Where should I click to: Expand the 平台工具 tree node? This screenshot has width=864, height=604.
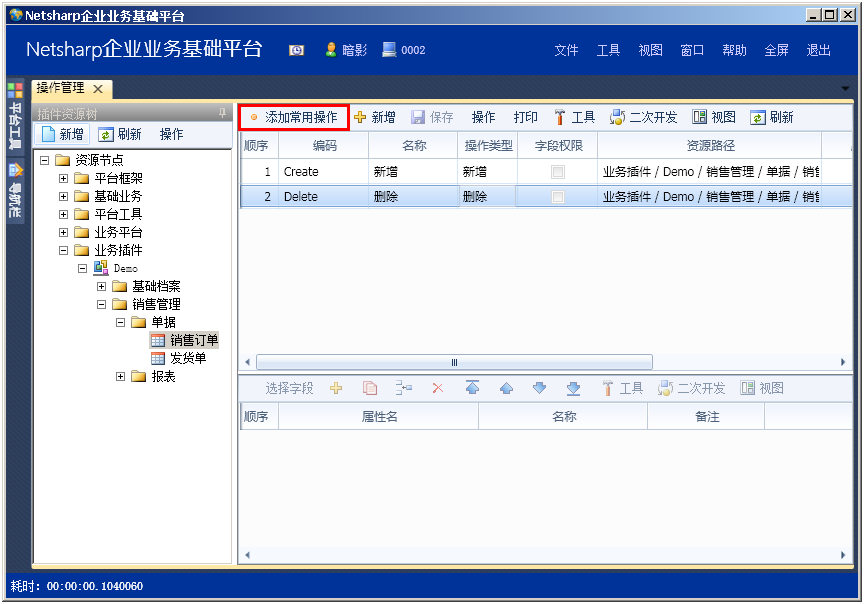coord(63,214)
